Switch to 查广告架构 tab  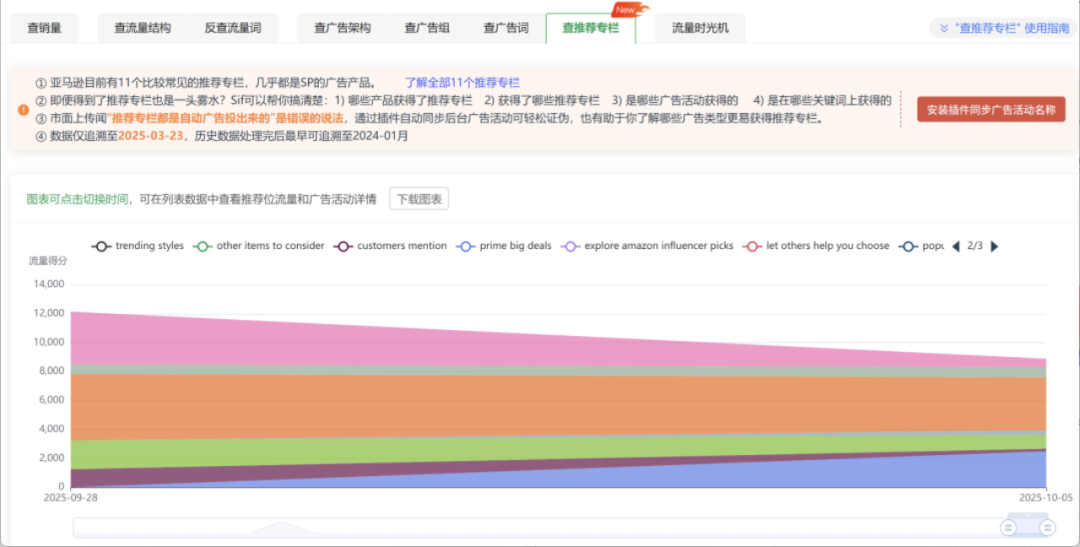(342, 28)
